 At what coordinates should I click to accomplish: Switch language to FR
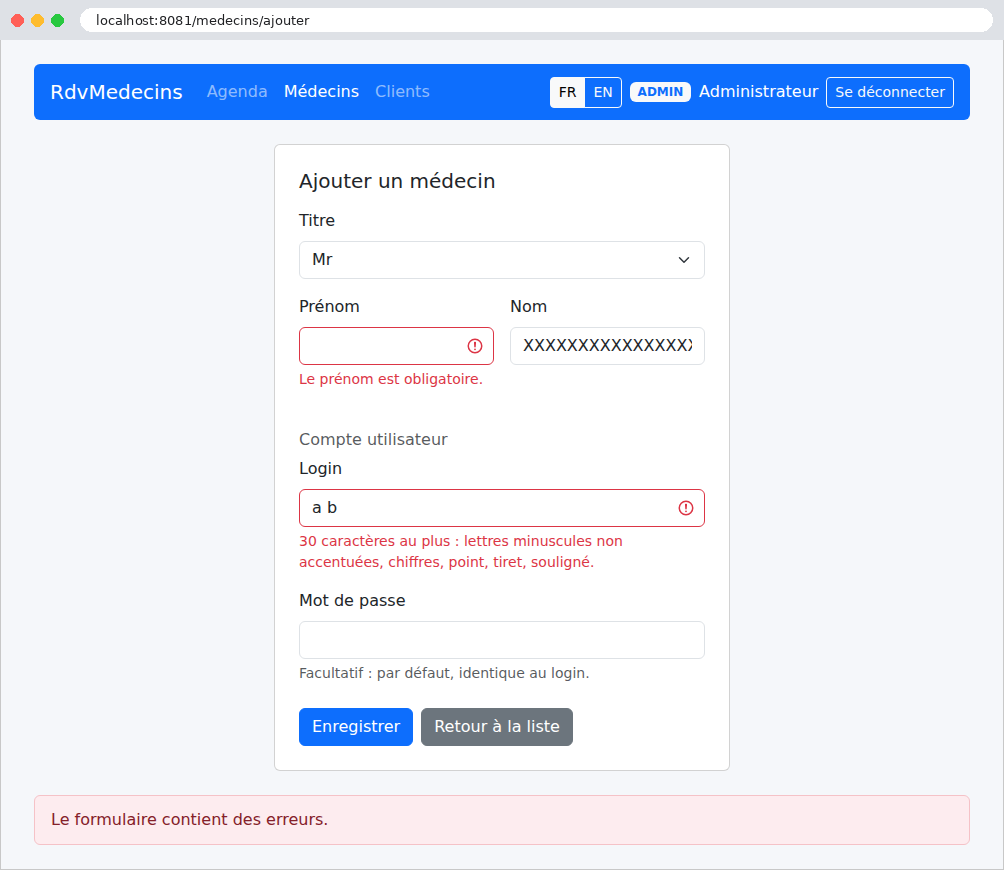click(x=567, y=92)
